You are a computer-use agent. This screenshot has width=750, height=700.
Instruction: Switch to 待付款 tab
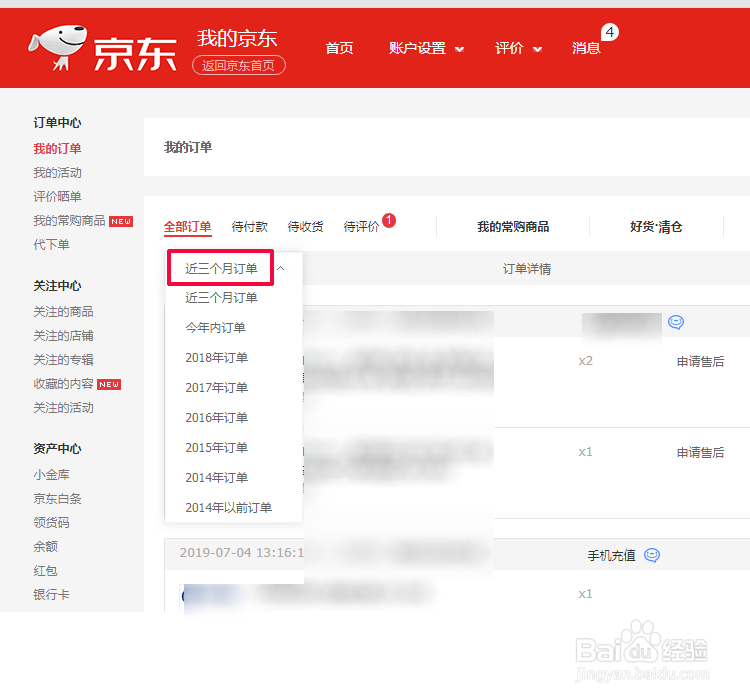pyautogui.click(x=249, y=226)
